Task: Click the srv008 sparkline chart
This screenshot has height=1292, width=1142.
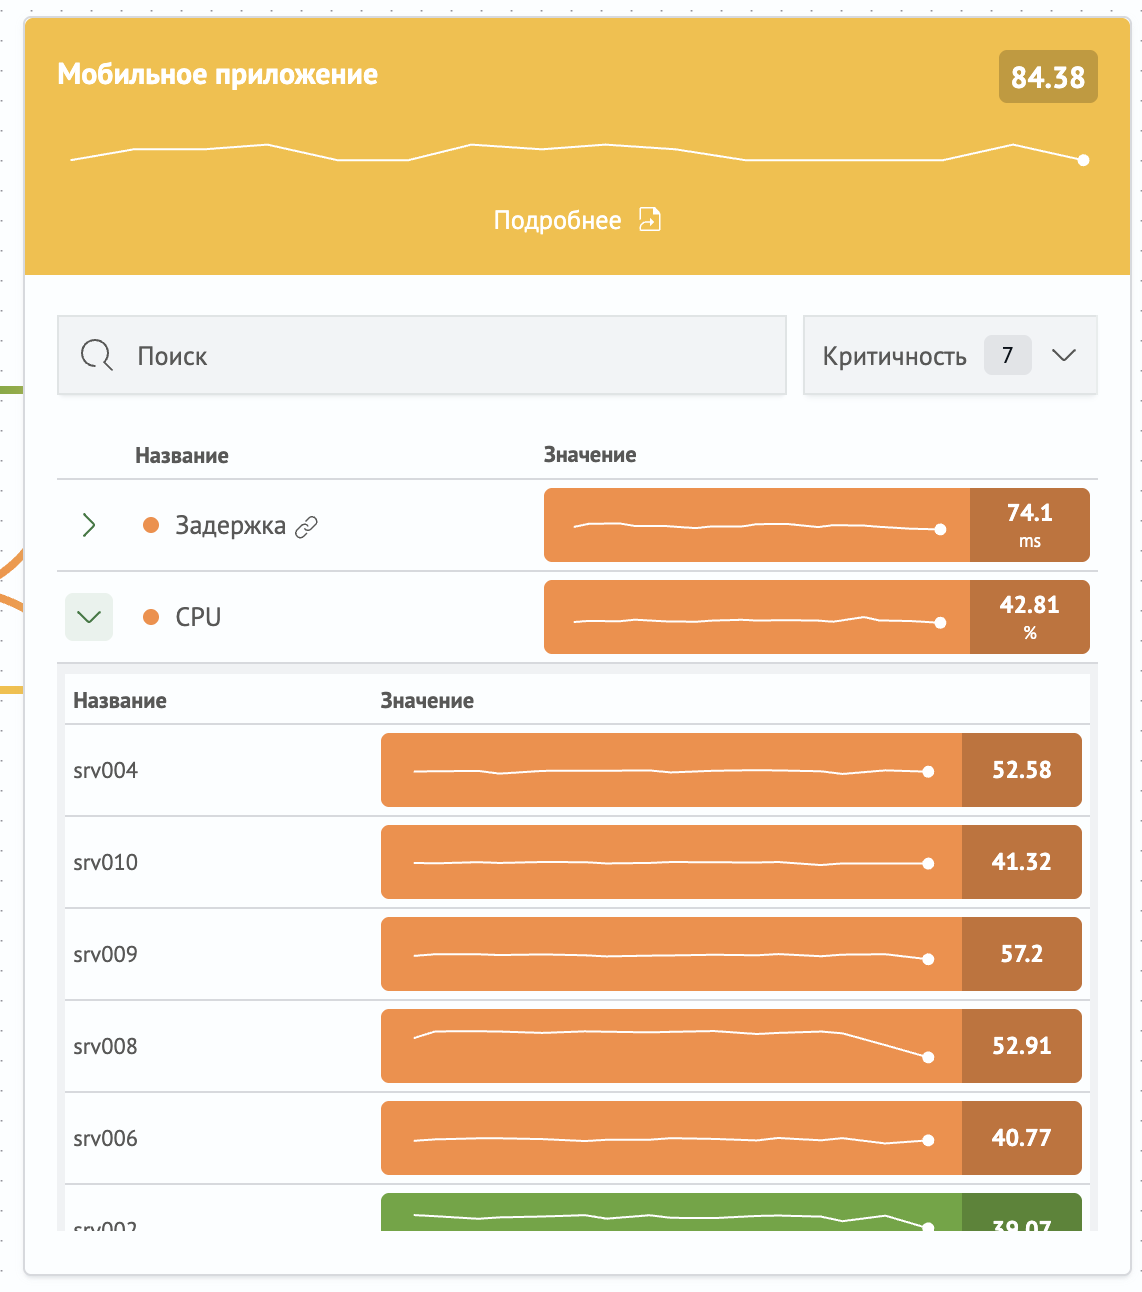Action: tap(672, 1046)
